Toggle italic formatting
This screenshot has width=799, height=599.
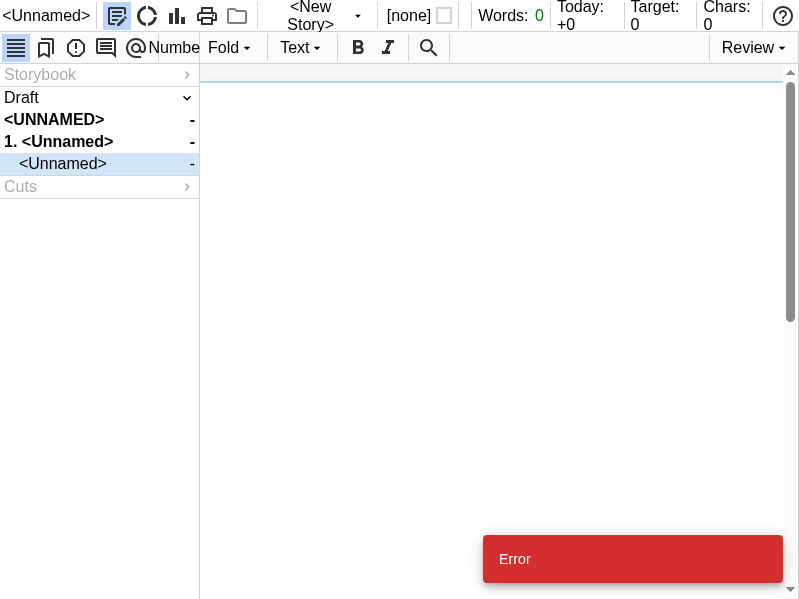click(388, 47)
